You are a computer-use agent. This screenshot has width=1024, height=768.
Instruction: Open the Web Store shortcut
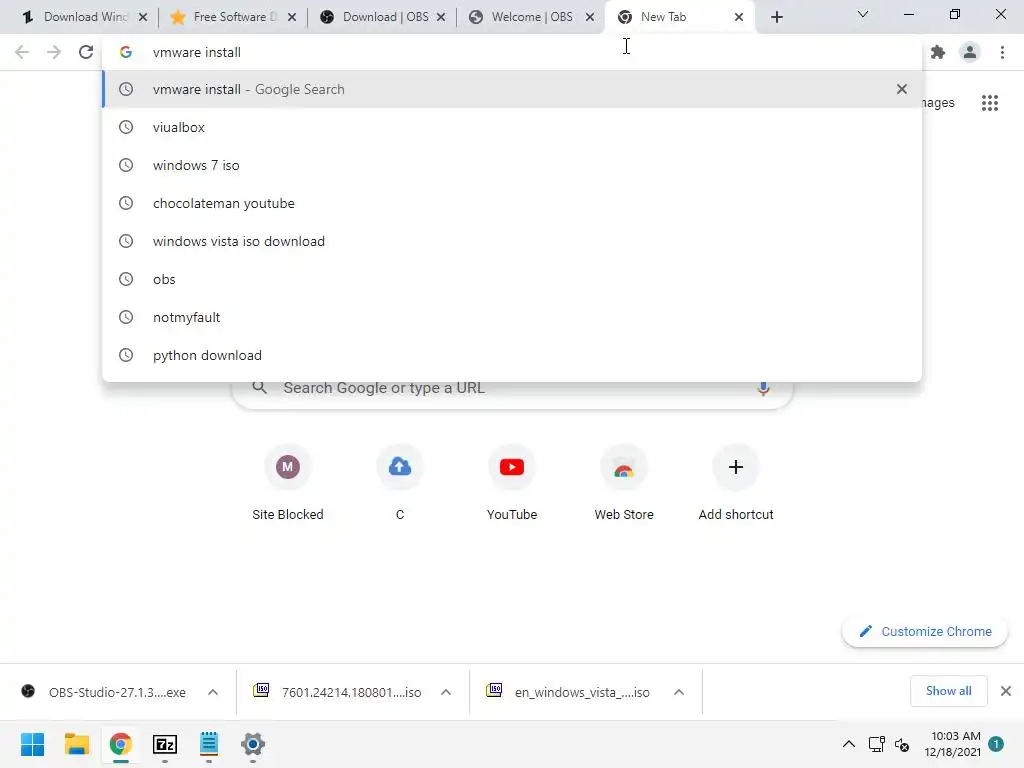[624, 482]
